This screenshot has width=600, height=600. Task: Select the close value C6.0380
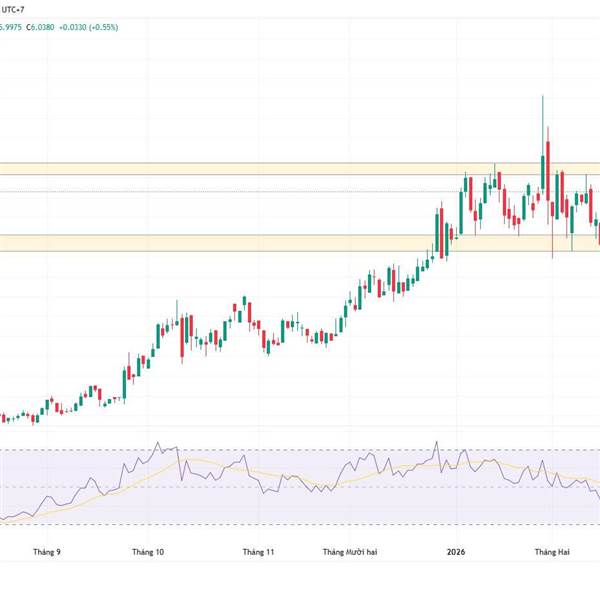point(40,28)
